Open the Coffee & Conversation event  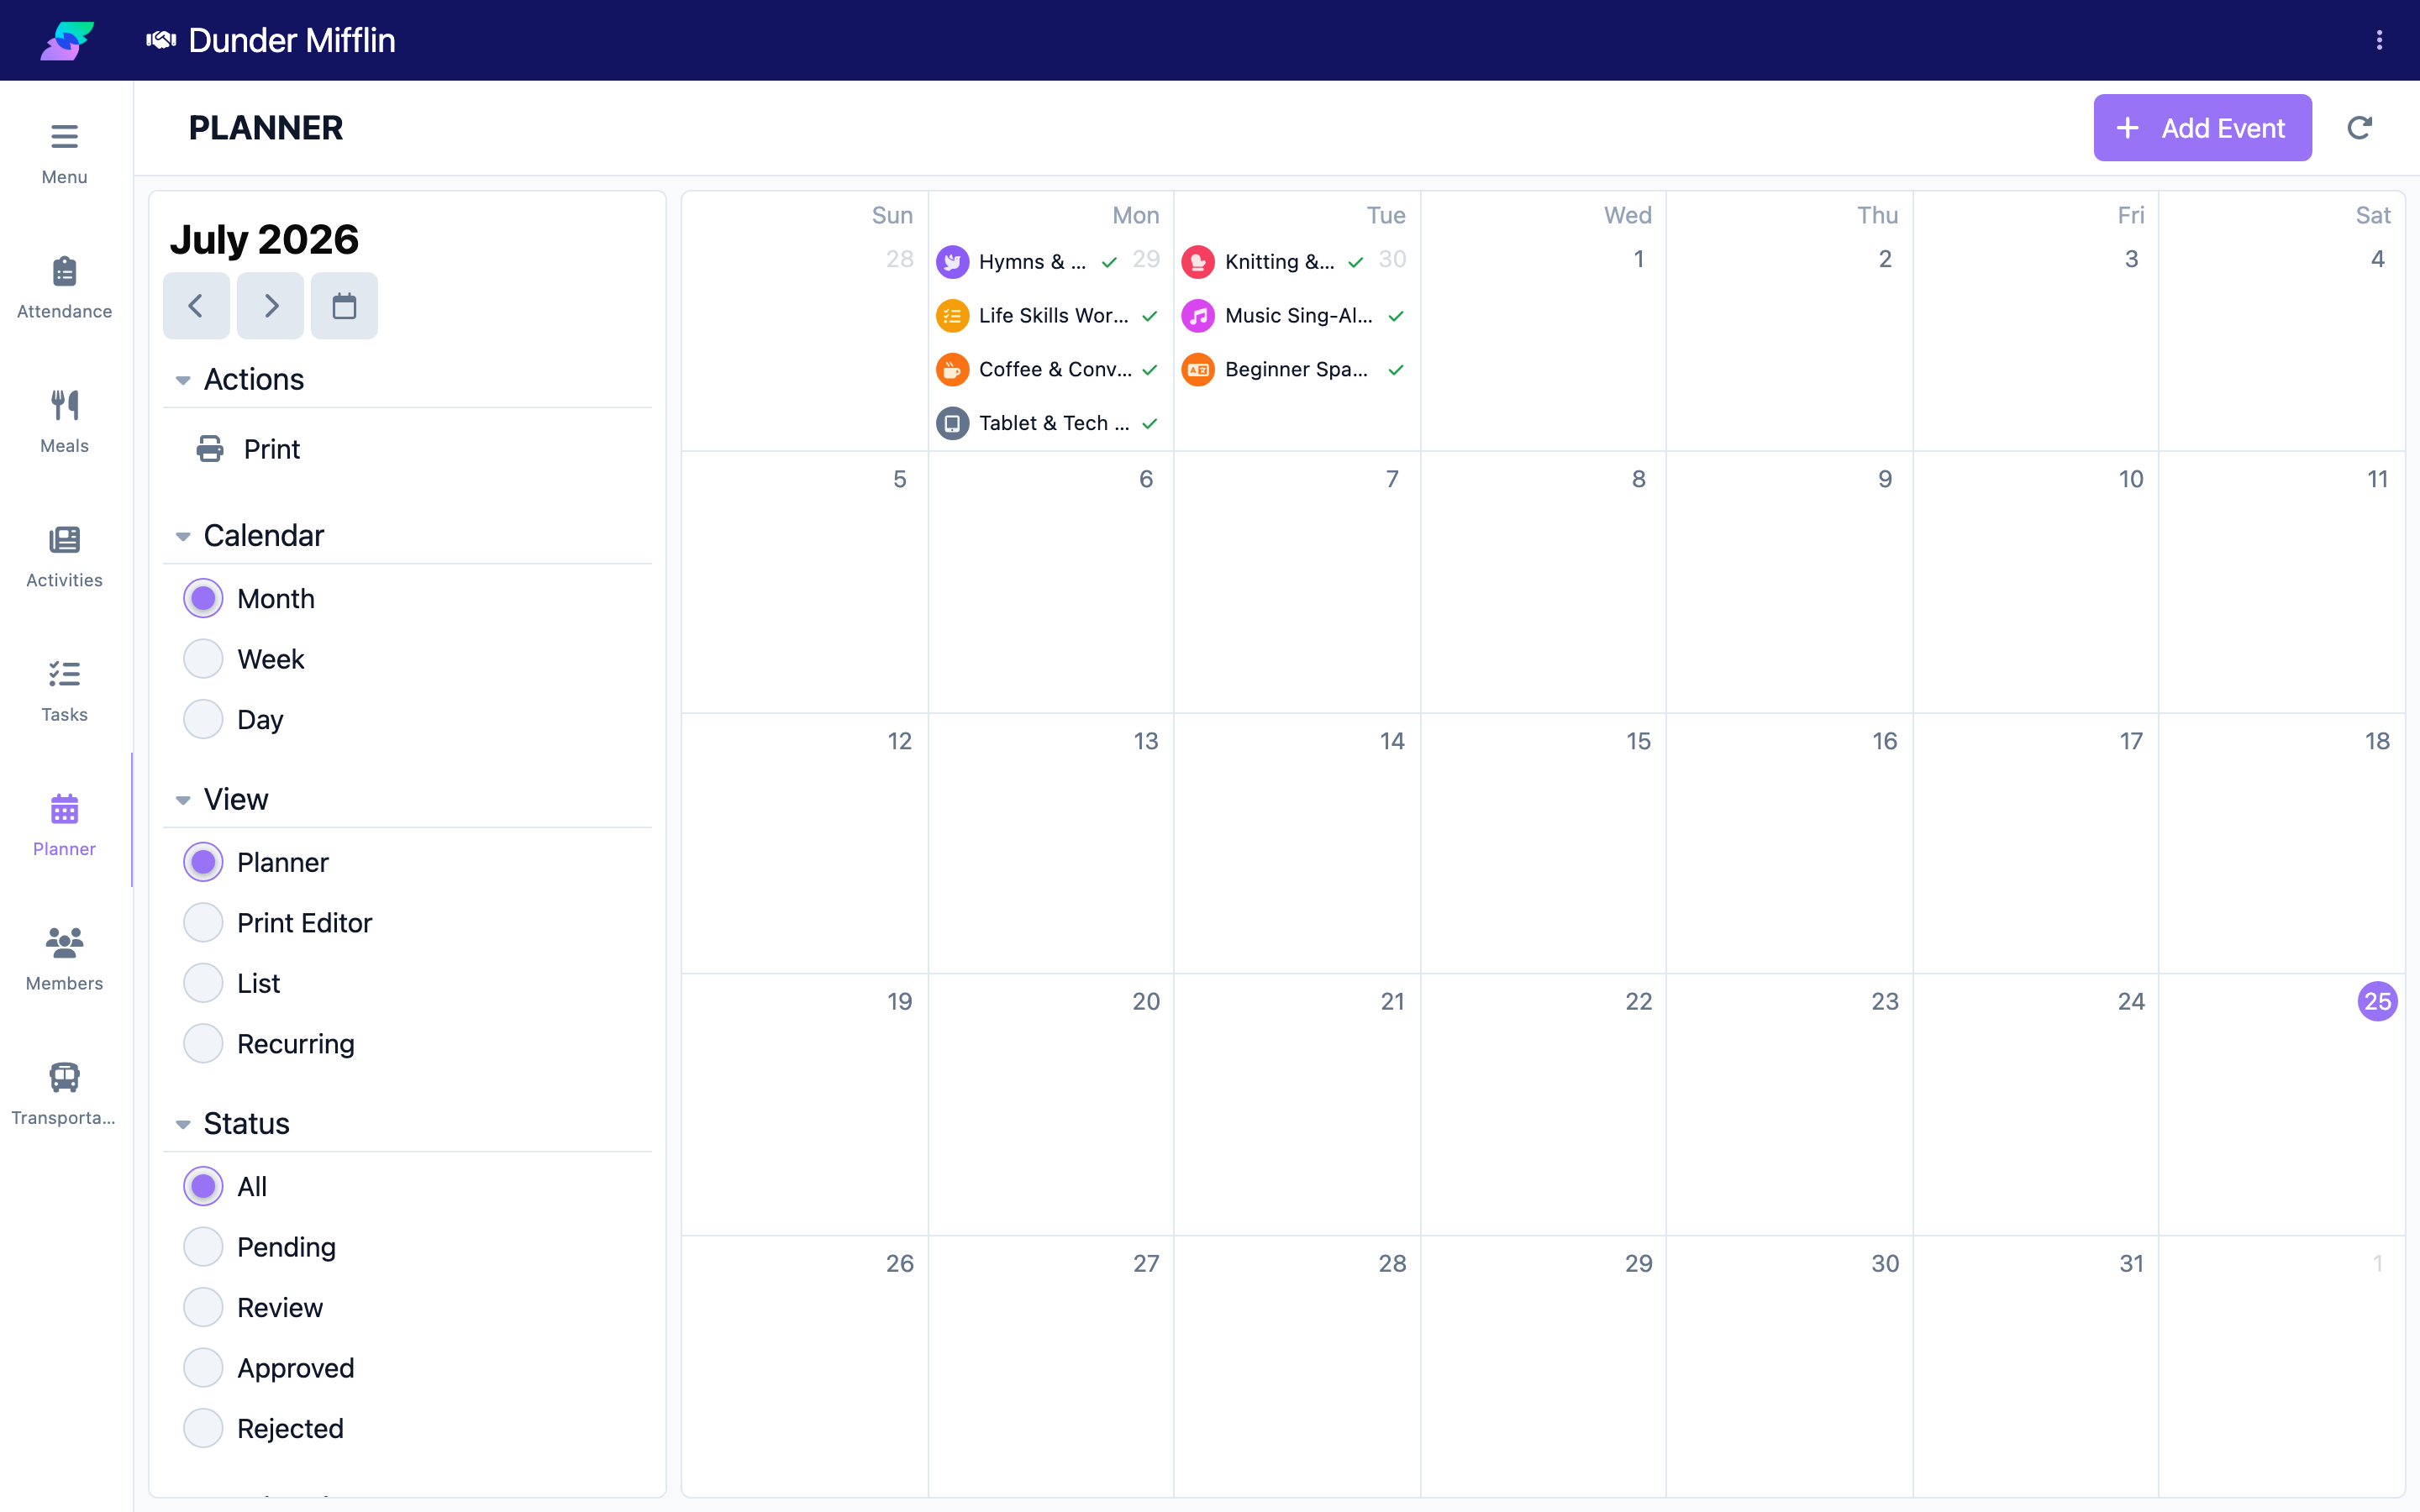(x=1047, y=370)
